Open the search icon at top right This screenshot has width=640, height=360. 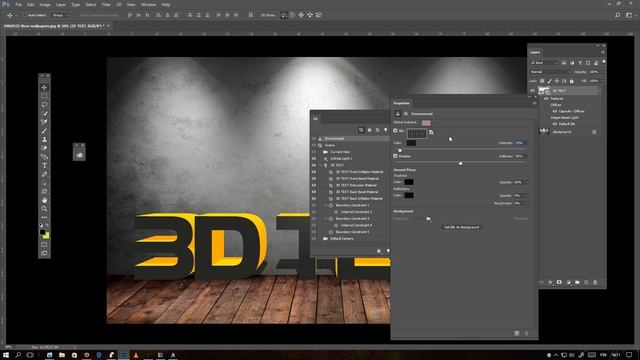618,15
